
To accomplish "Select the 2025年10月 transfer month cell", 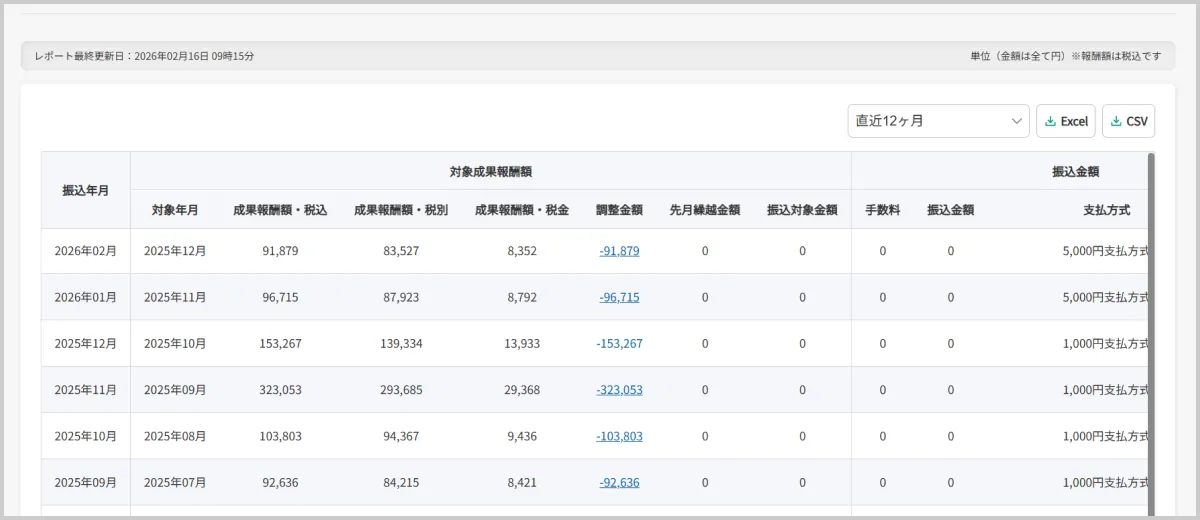I will click(86, 436).
